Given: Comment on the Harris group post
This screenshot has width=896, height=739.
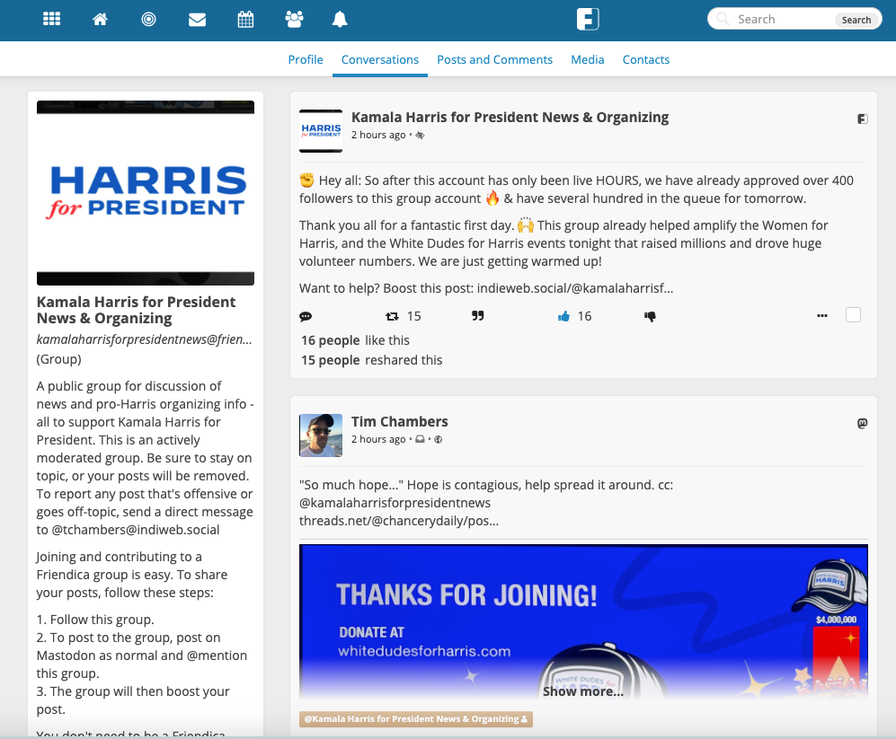Looking at the screenshot, I should (306, 316).
